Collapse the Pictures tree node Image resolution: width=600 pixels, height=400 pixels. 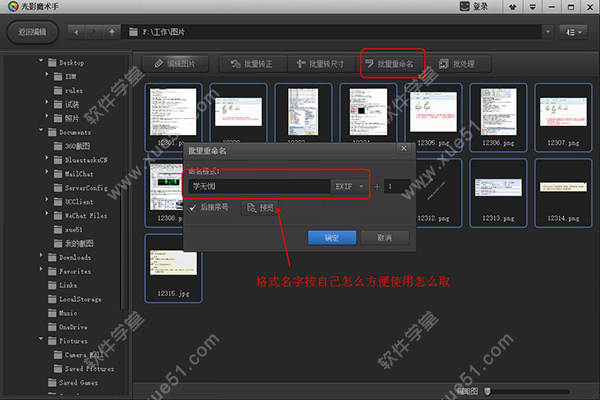click(x=41, y=338)
